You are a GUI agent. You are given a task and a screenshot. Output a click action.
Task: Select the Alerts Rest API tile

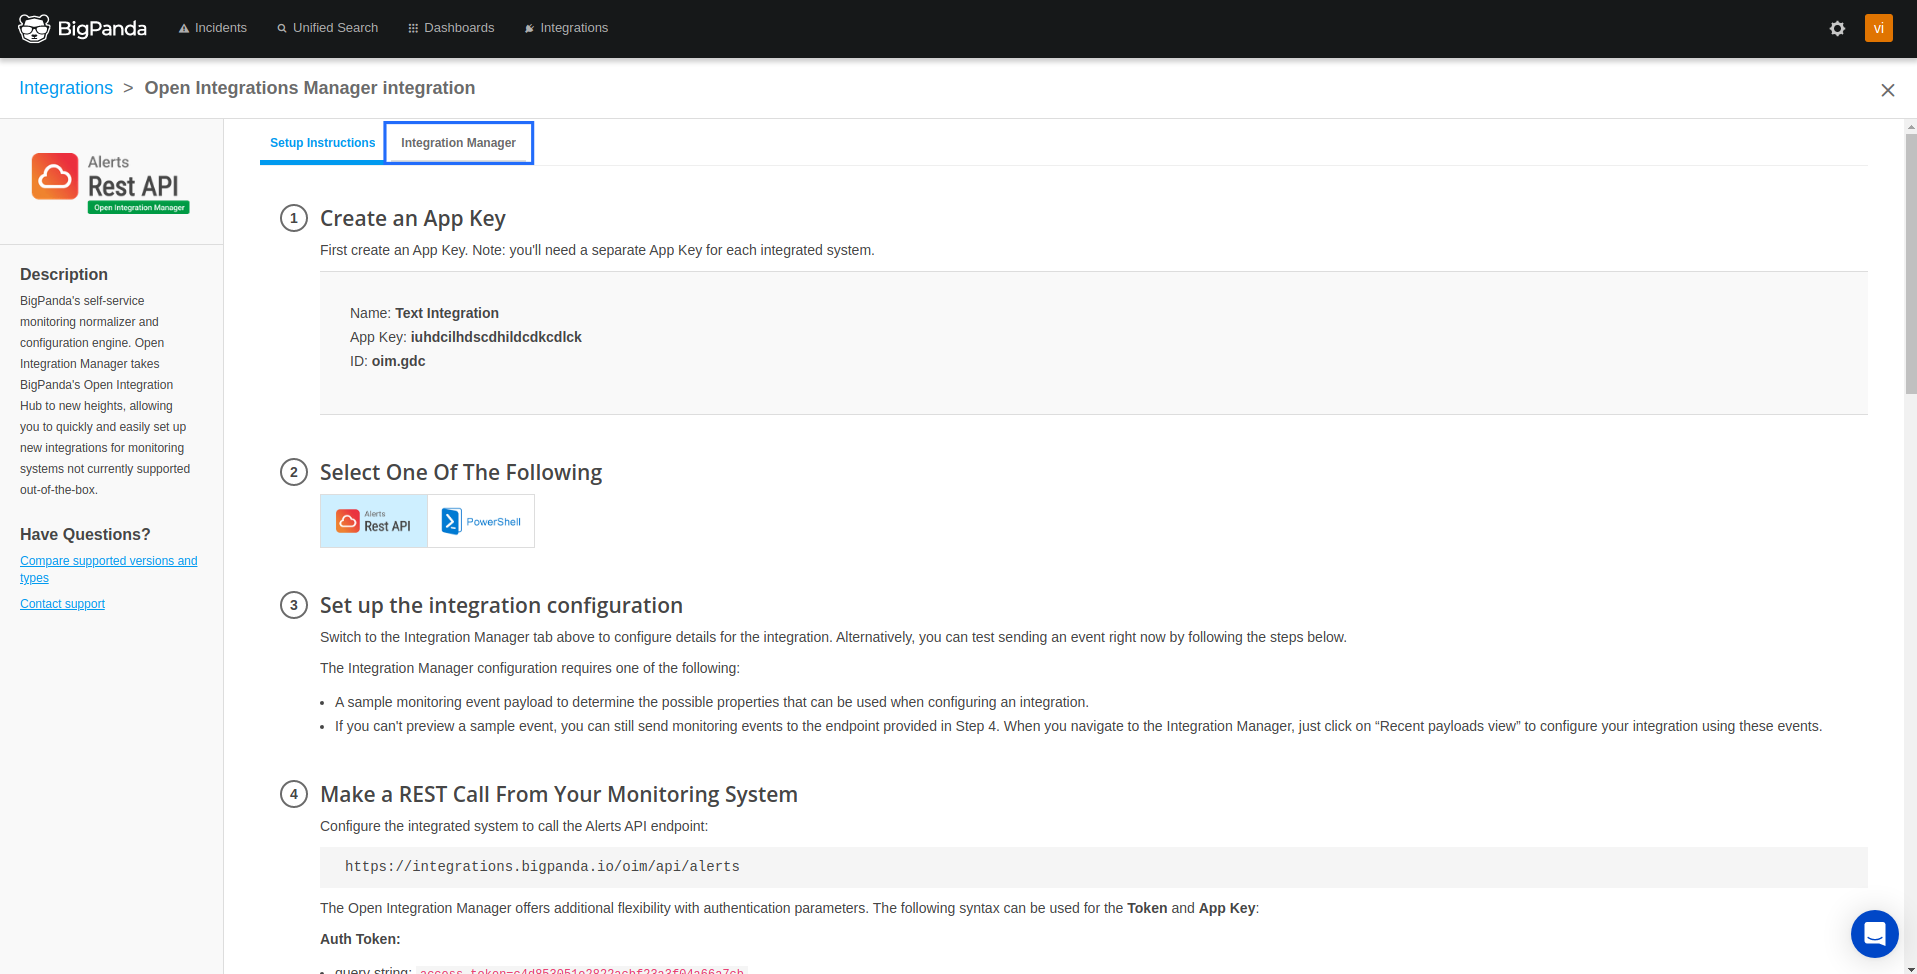click(x=373, y=520)
